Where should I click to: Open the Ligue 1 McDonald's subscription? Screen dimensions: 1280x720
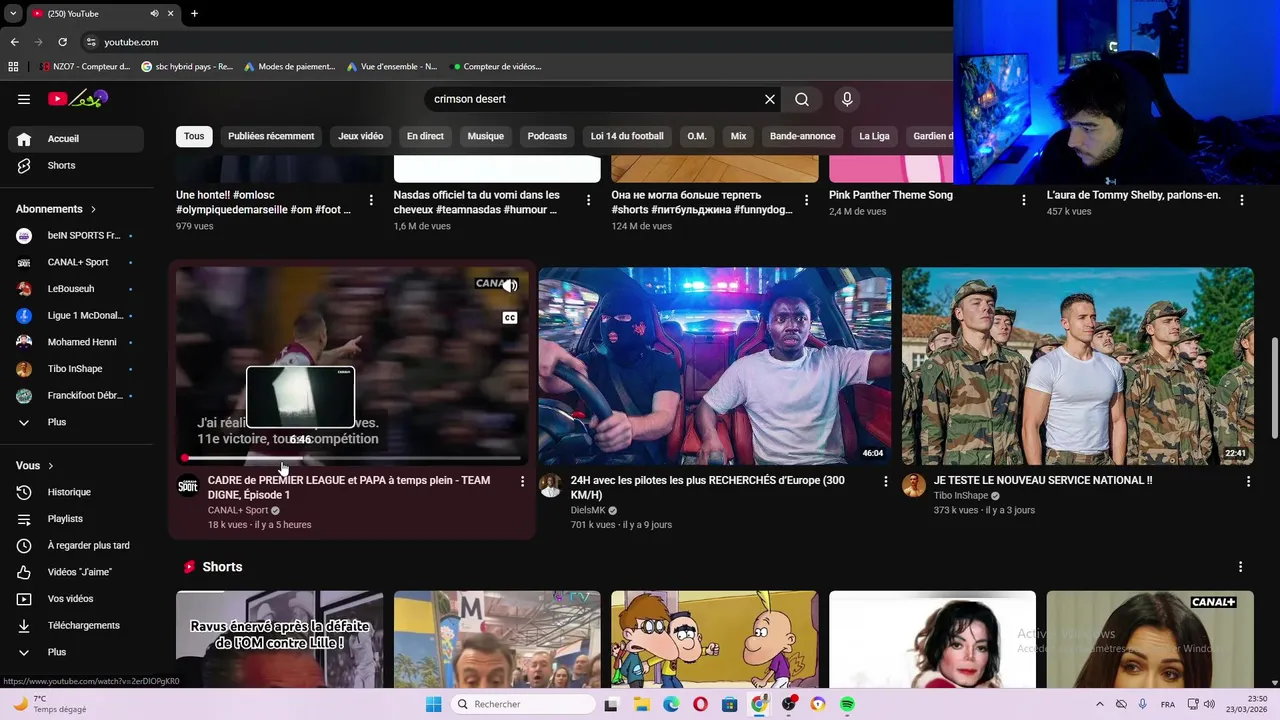pos(76,315)
